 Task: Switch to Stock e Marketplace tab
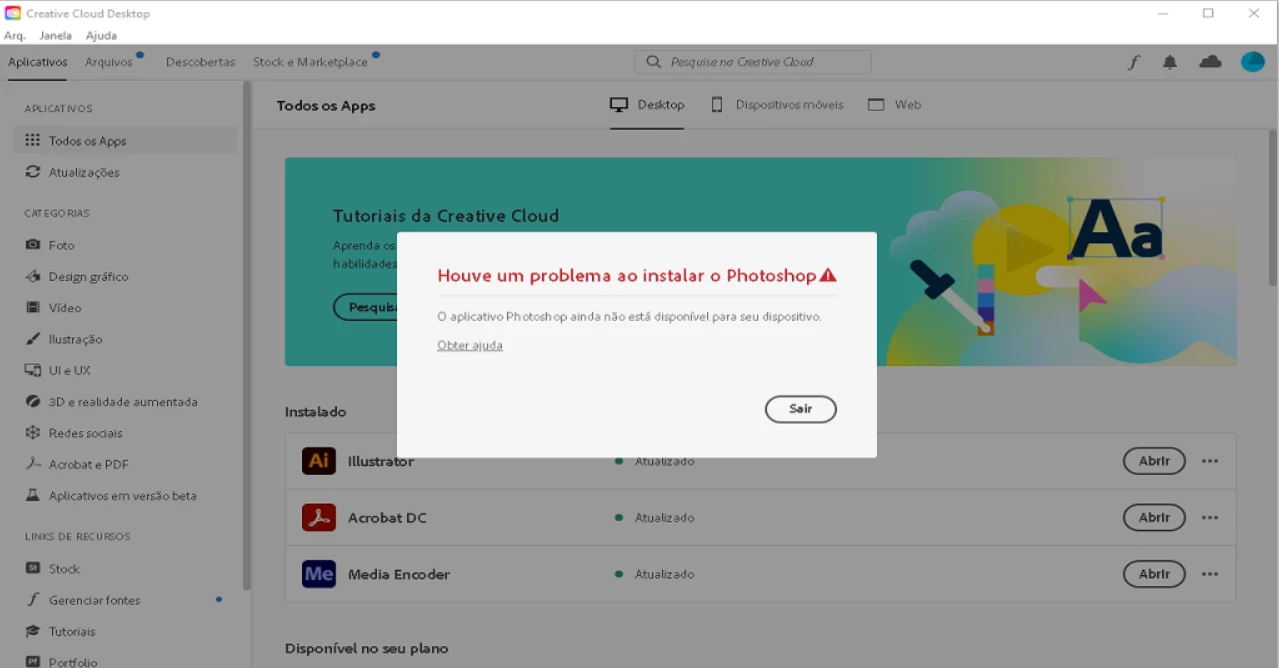[311, 62]
